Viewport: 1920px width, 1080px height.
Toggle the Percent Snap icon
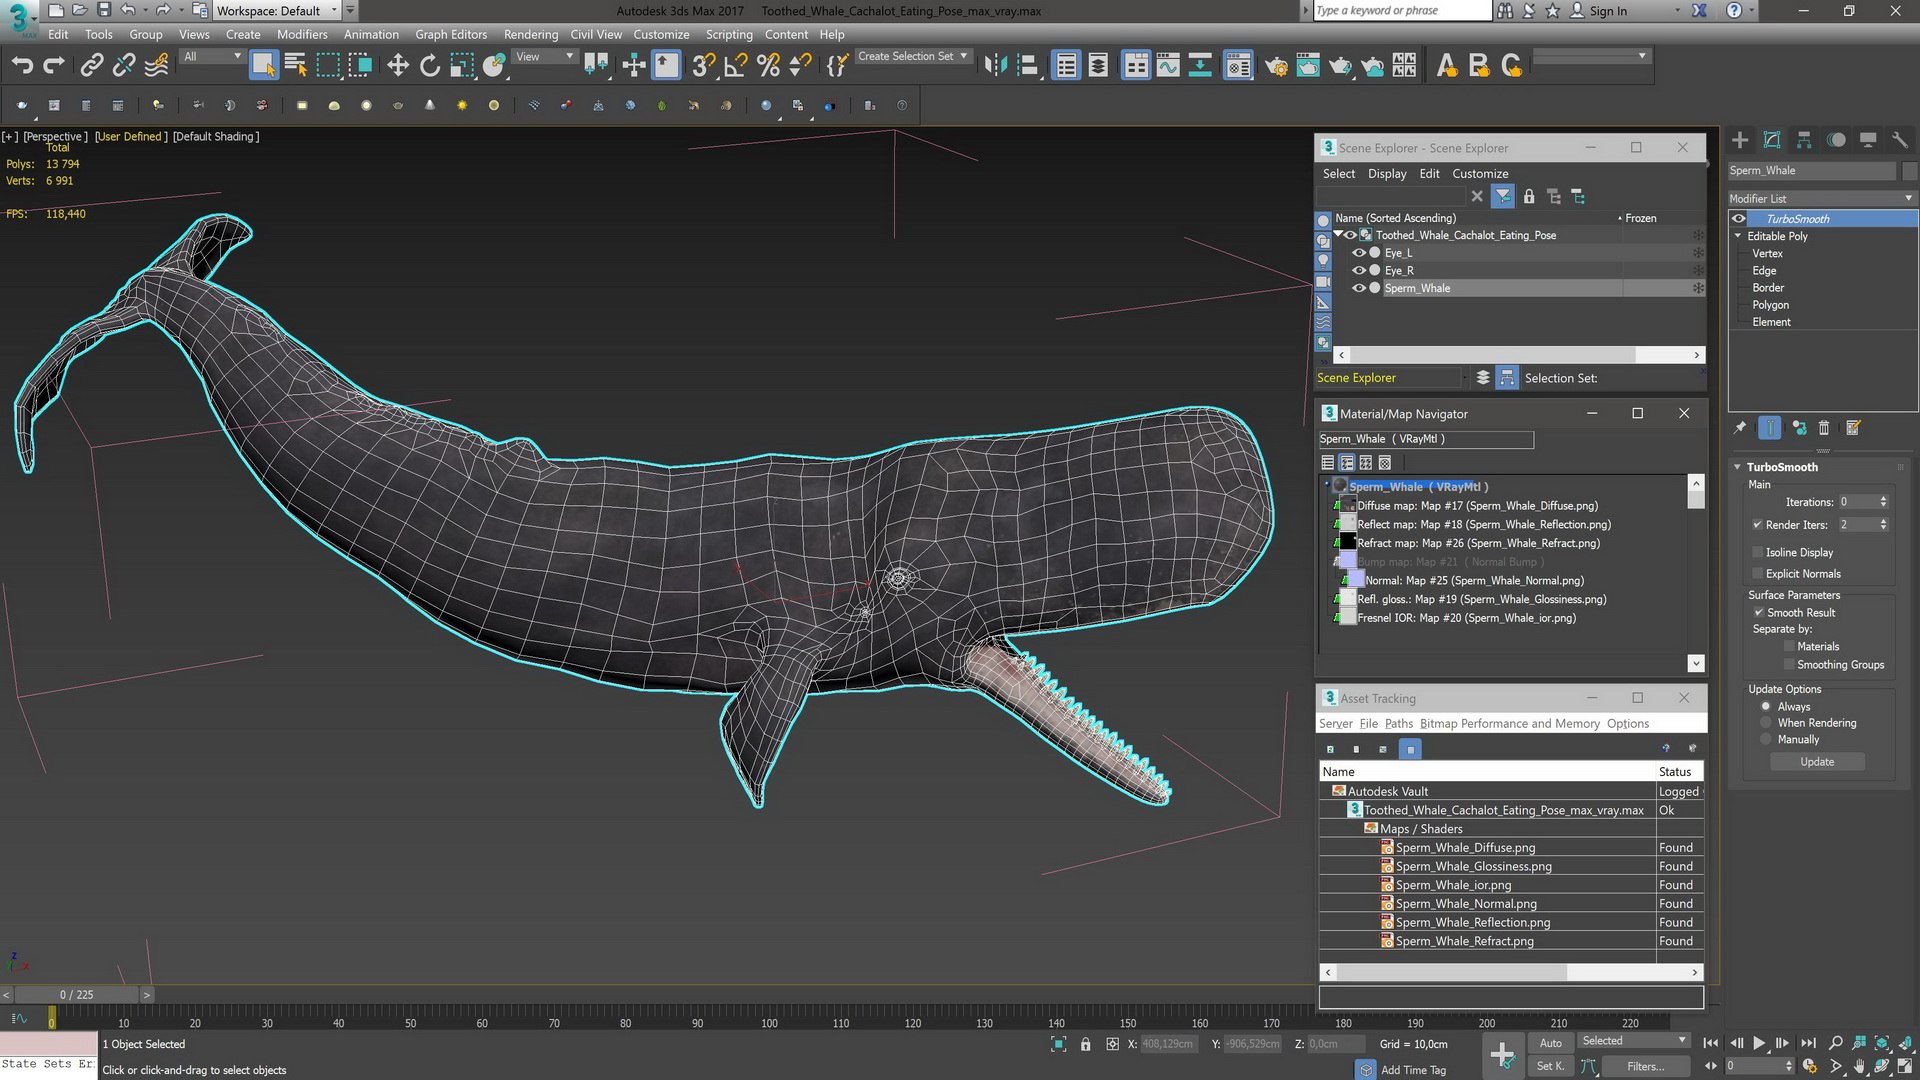768,66
